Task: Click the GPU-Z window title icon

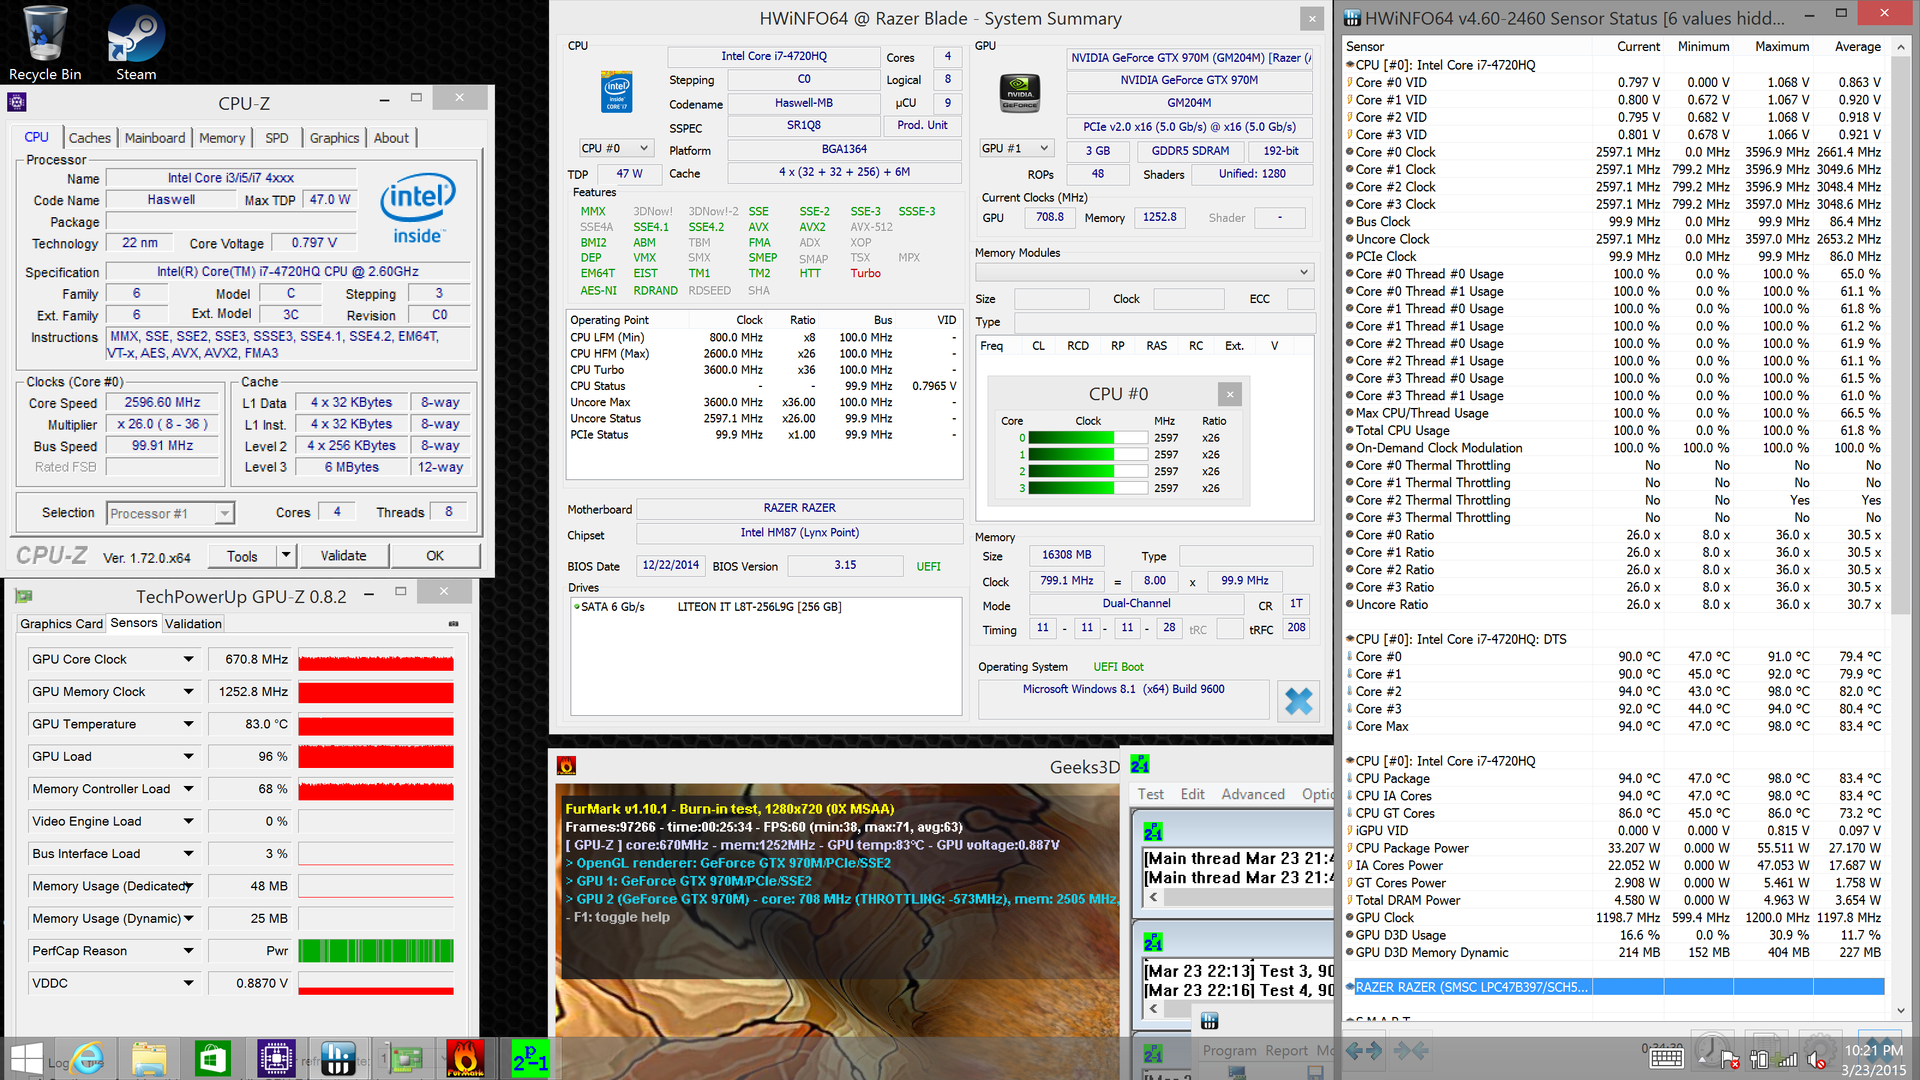Action: tap(24, 596)
